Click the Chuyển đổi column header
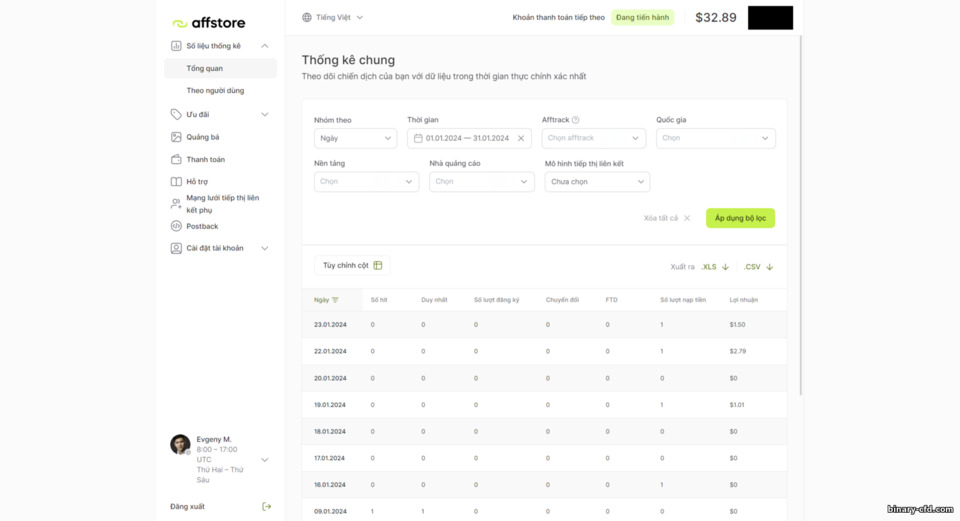Image resolution: width=960 pixels, height=521 pixels. (x=562, y=300)
